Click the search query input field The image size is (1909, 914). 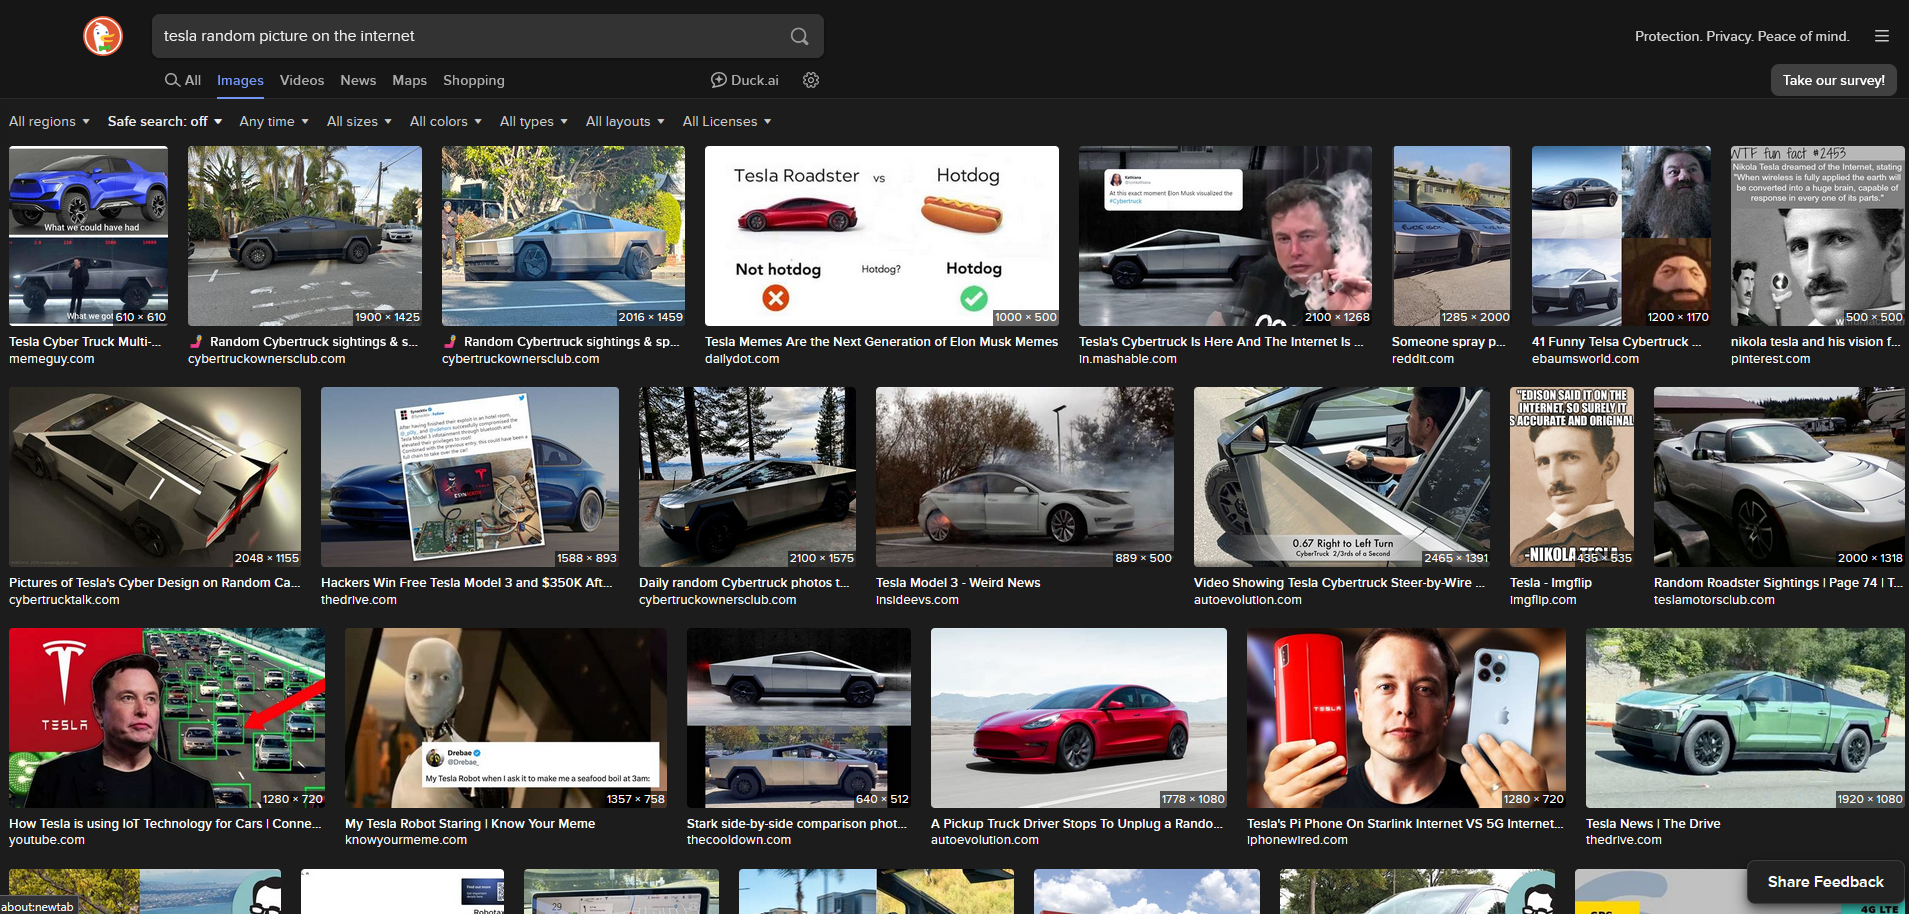470,36
